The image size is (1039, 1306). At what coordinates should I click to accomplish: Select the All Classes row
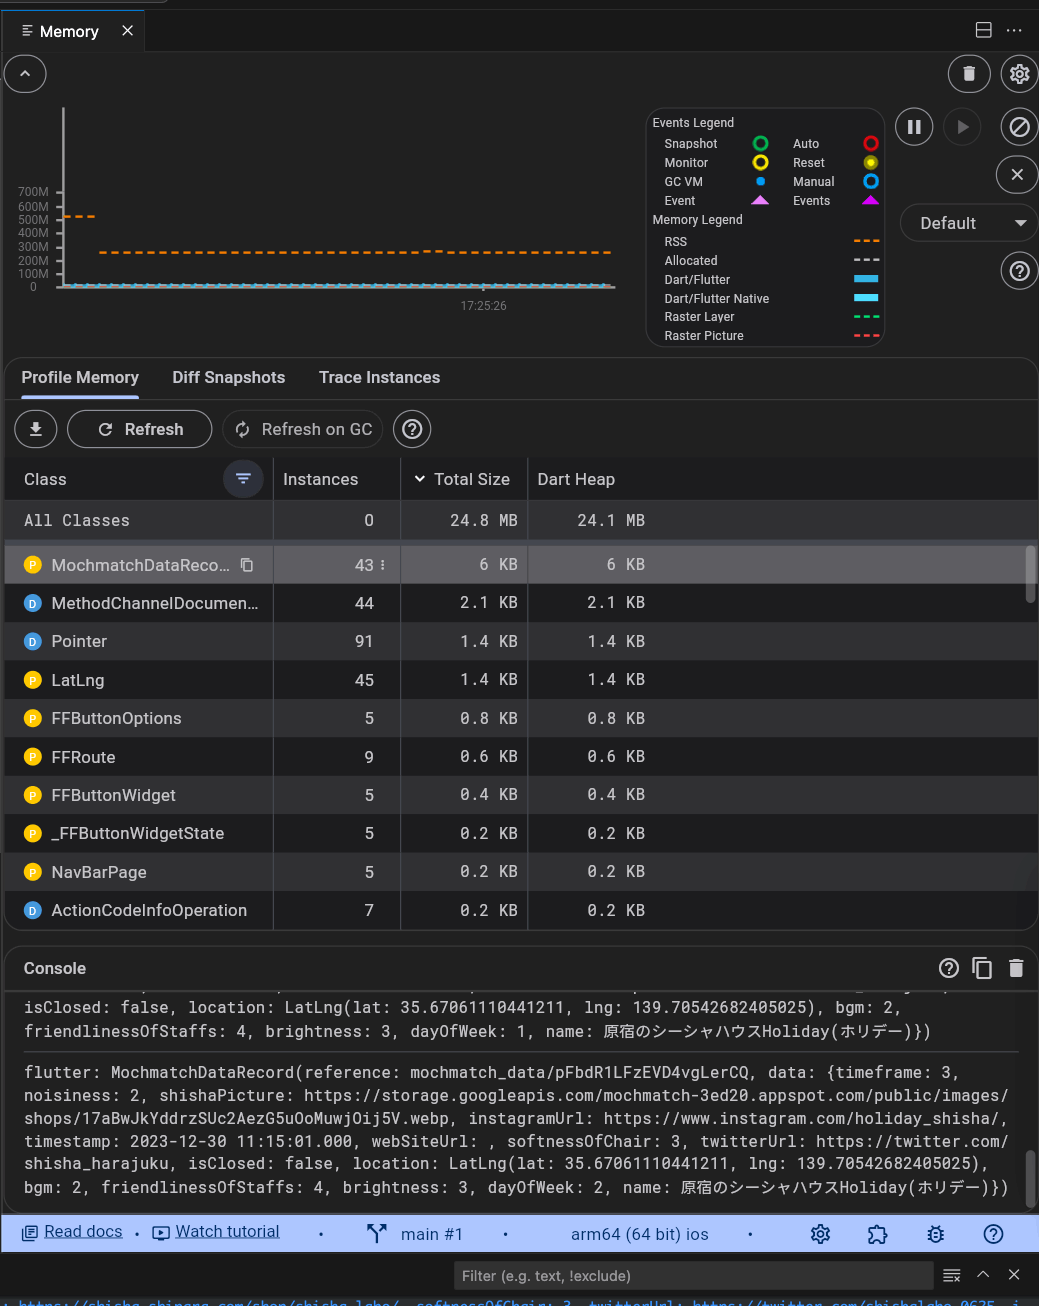[520, 520]
